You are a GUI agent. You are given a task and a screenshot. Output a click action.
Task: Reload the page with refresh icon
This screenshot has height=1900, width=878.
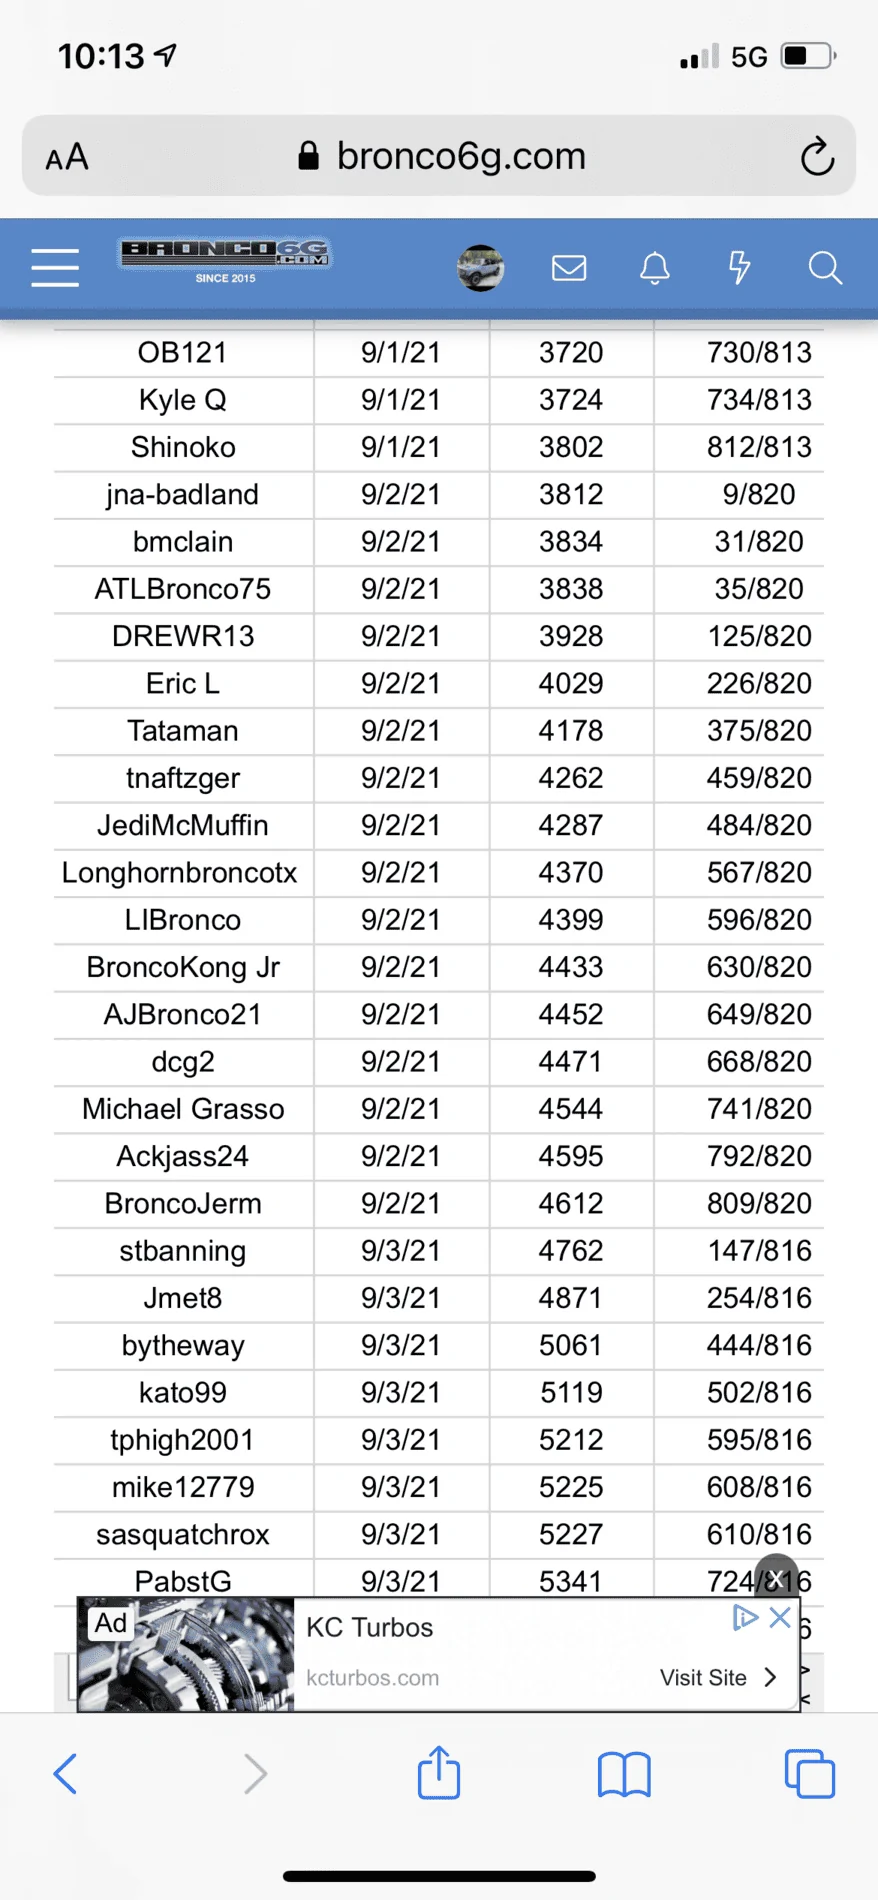coord(817,156)
